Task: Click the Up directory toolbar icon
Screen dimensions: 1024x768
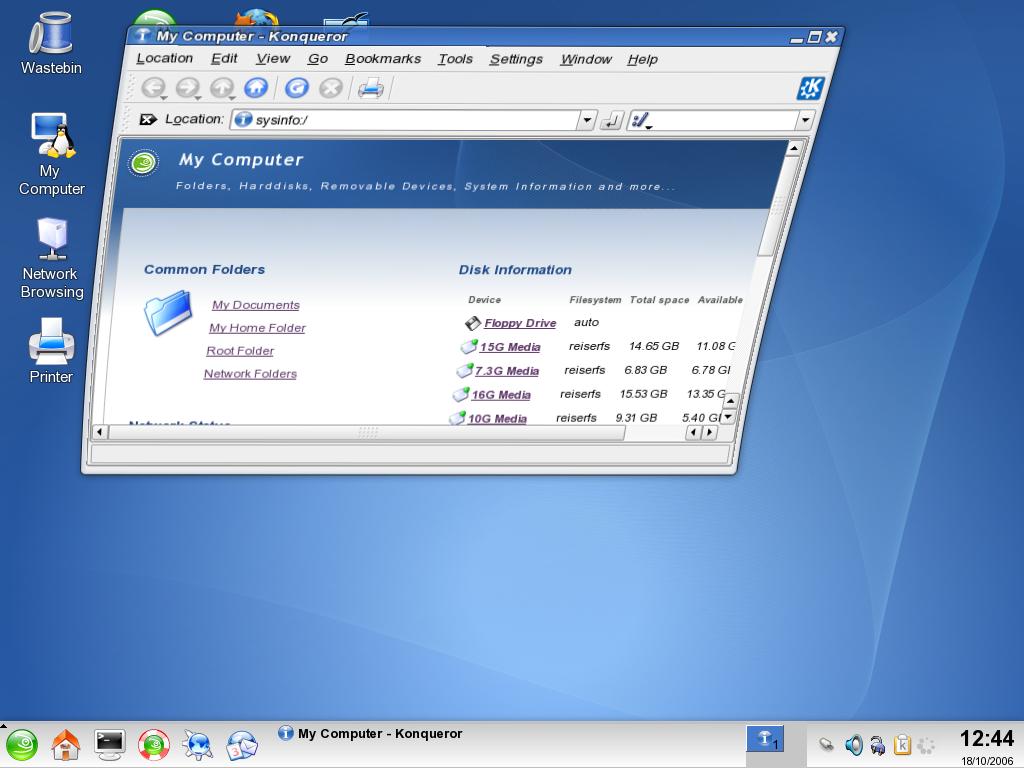Action: point(222,88)
